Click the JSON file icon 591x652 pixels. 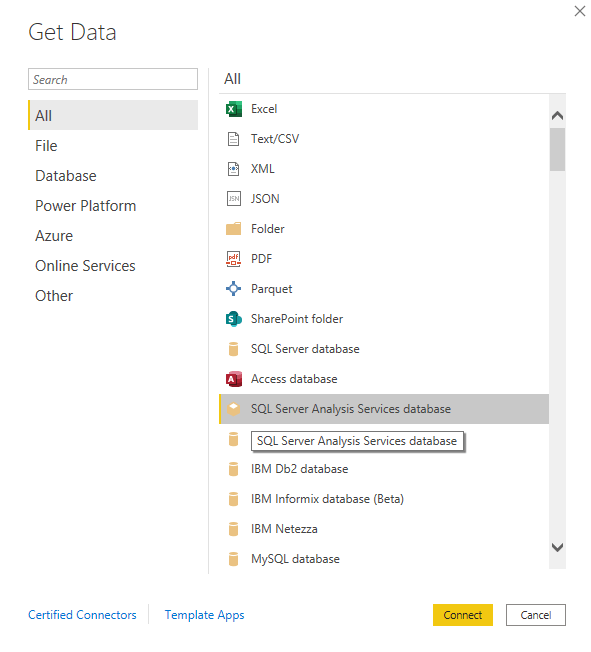[233, 199]
